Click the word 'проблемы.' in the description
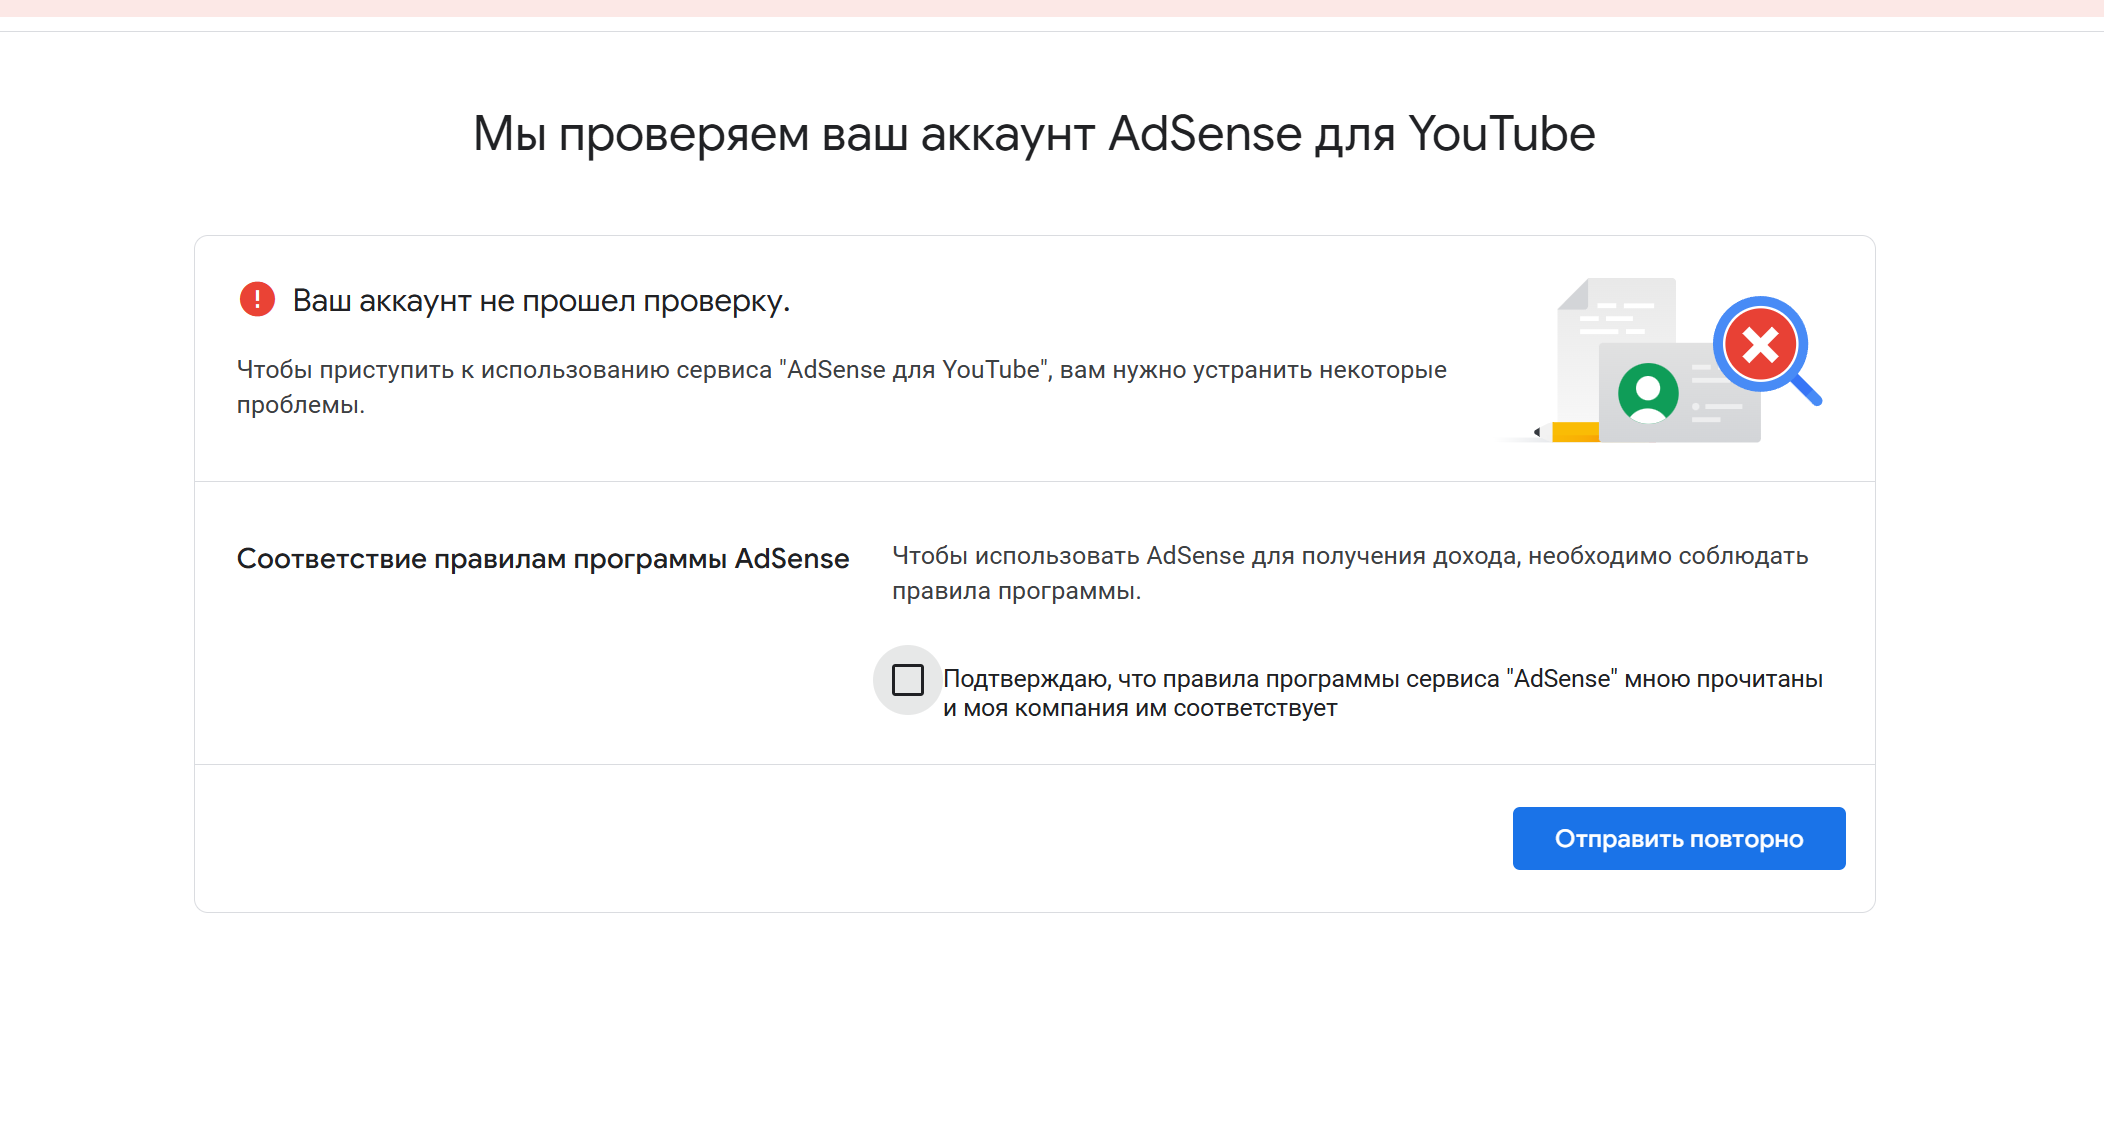This screenshot has width=2104, height=1125. click(x=301, y=405)
